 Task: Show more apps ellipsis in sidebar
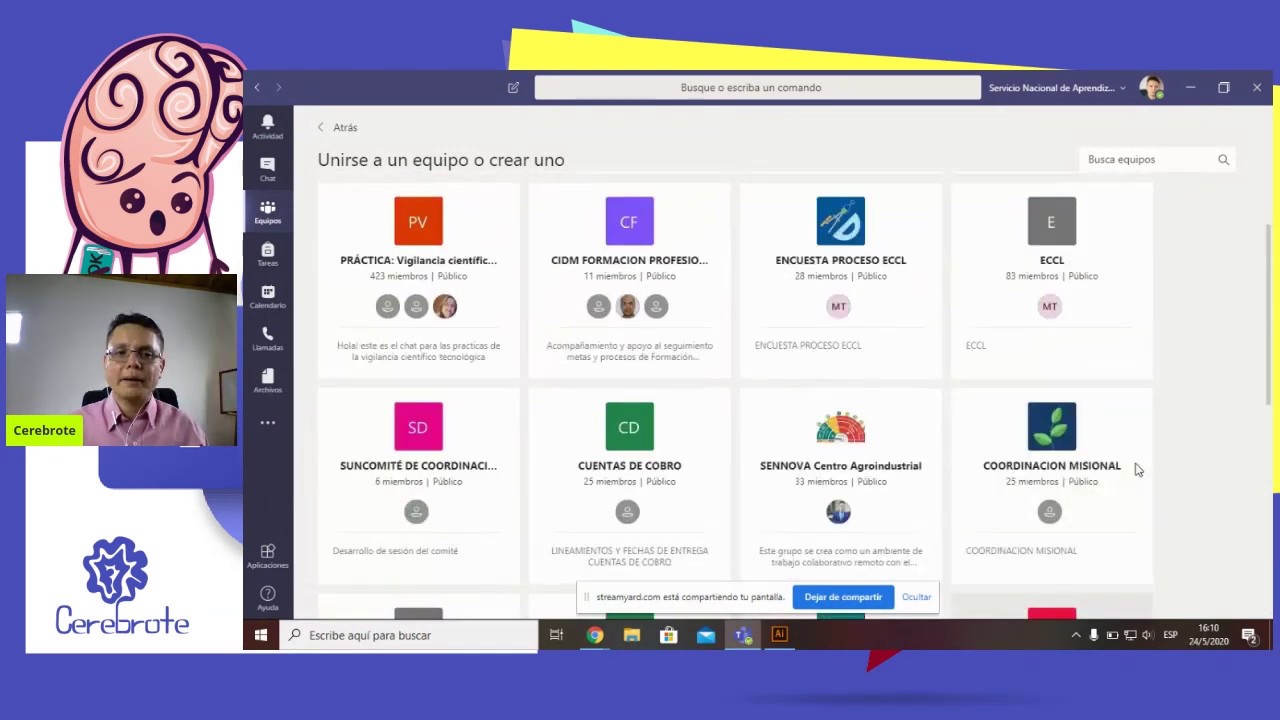tap(267, 423)
